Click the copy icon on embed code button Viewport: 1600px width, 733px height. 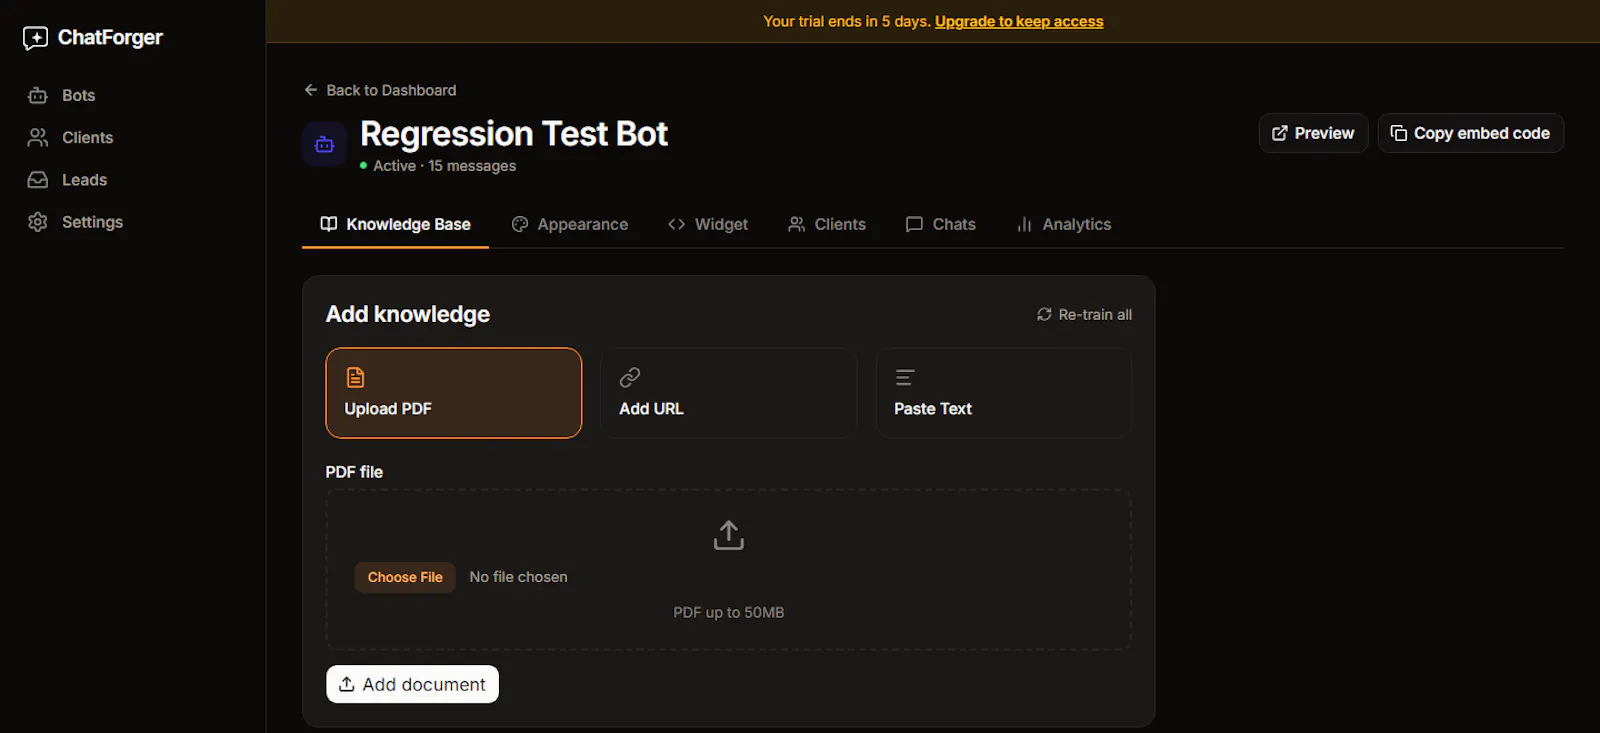coord(1399,133)
